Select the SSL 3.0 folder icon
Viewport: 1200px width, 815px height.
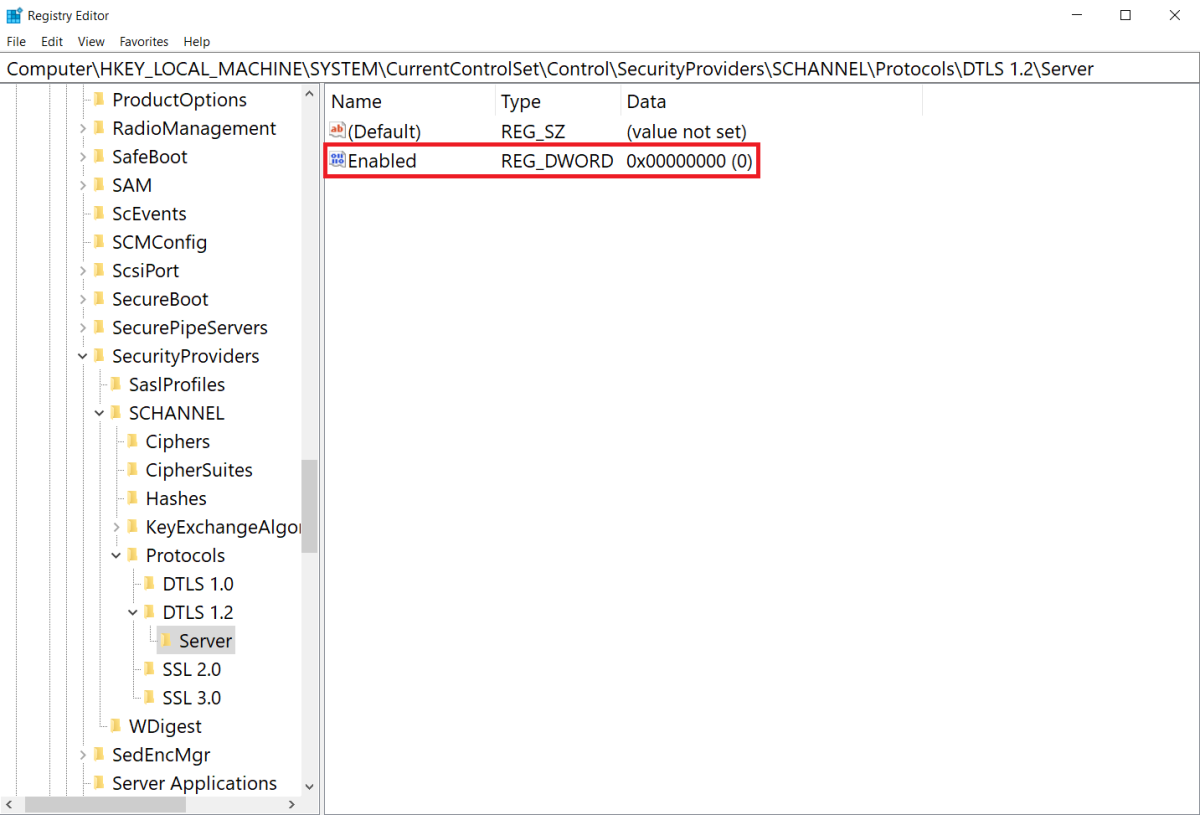[x=150, y=698]
